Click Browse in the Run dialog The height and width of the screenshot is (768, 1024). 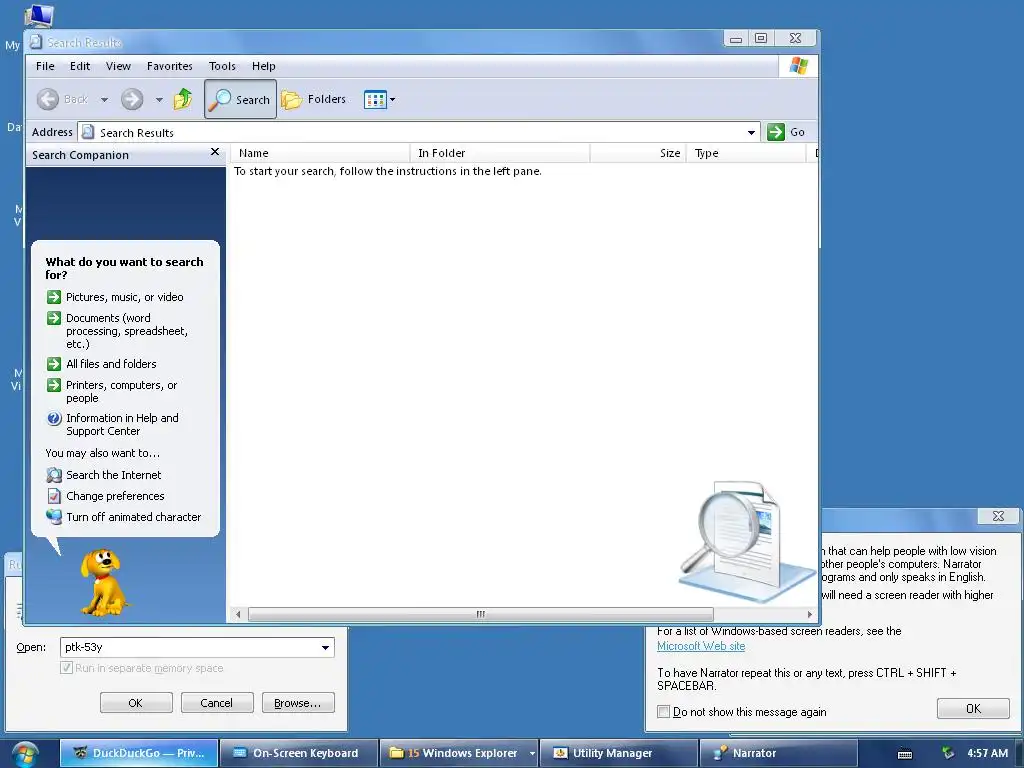[298, 703]
